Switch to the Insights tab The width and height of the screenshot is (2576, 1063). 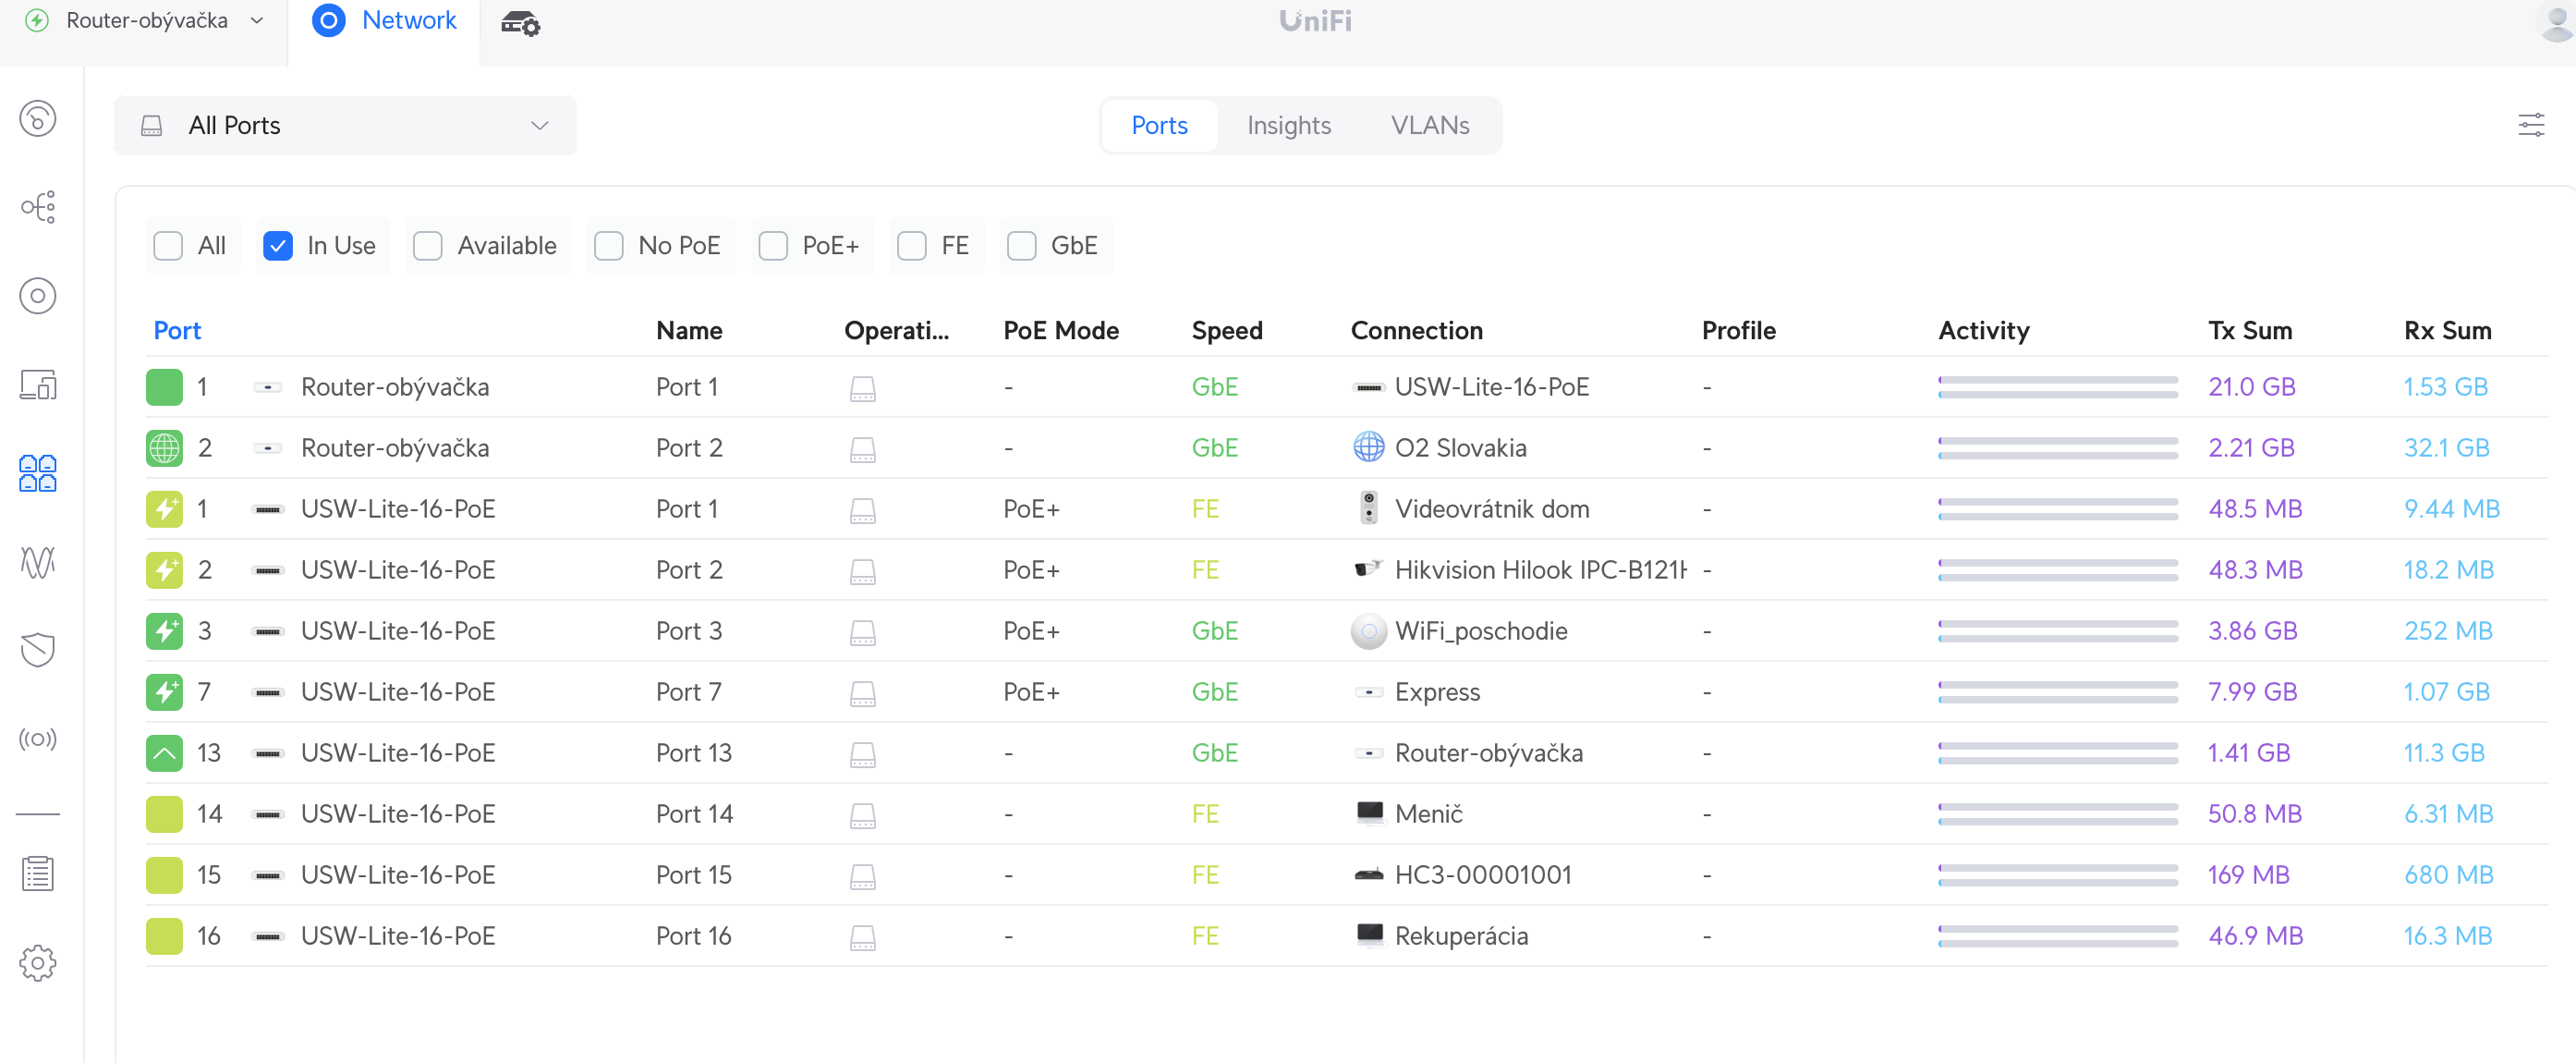point(1290,125)
